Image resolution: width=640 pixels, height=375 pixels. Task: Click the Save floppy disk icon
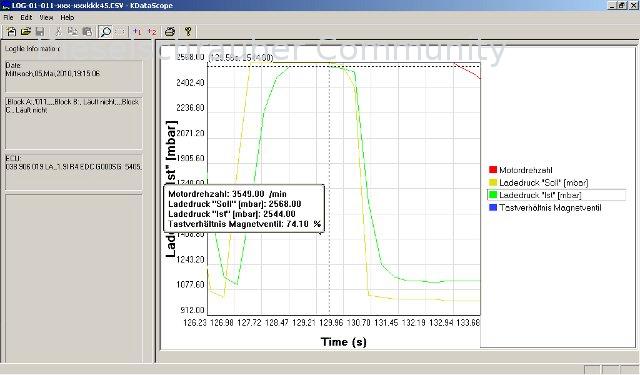click(x=40, y=31)
